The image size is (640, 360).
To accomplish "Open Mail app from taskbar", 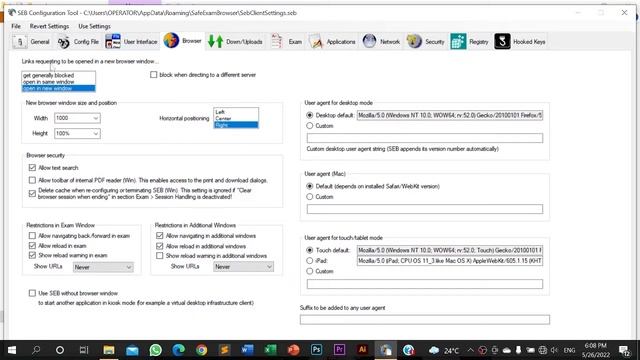I will (132, 350).
